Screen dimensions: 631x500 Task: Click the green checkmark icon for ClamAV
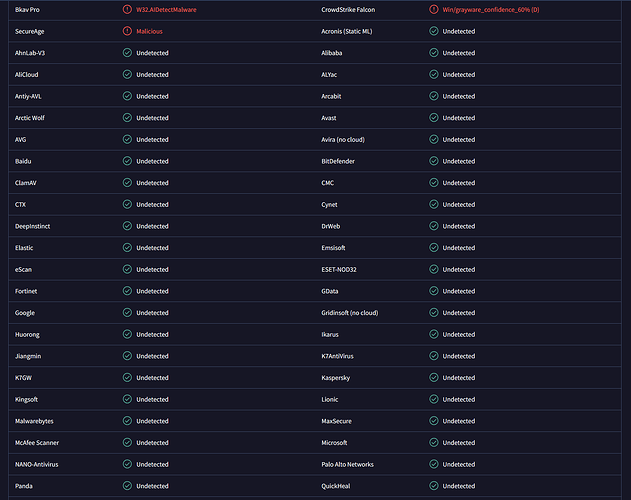click(x=127, y=183)
